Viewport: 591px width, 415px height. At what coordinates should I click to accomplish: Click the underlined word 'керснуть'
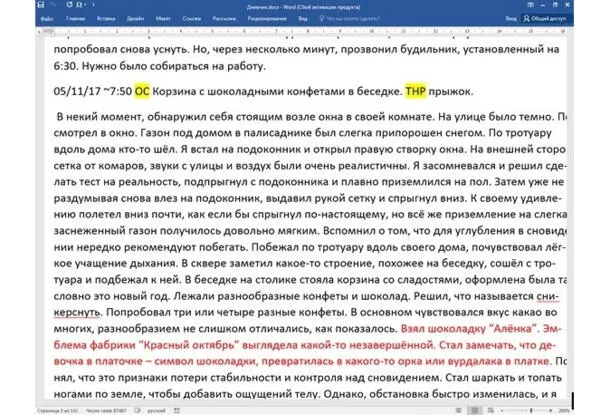click(77, 312)
